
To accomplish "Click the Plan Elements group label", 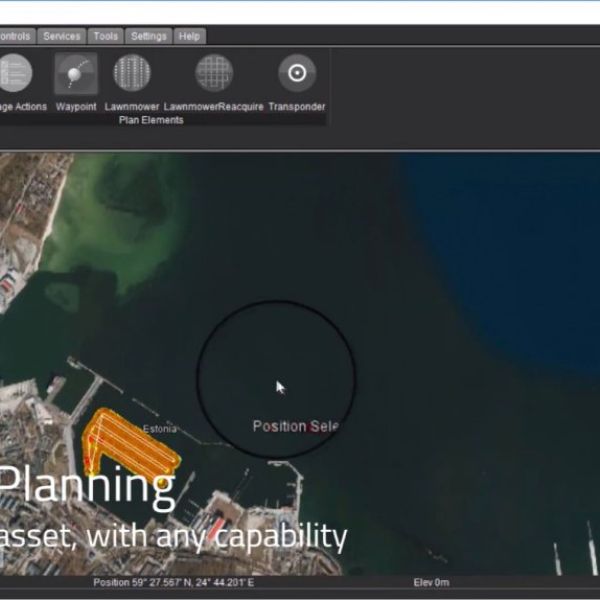I will click(x=151, y=120).
